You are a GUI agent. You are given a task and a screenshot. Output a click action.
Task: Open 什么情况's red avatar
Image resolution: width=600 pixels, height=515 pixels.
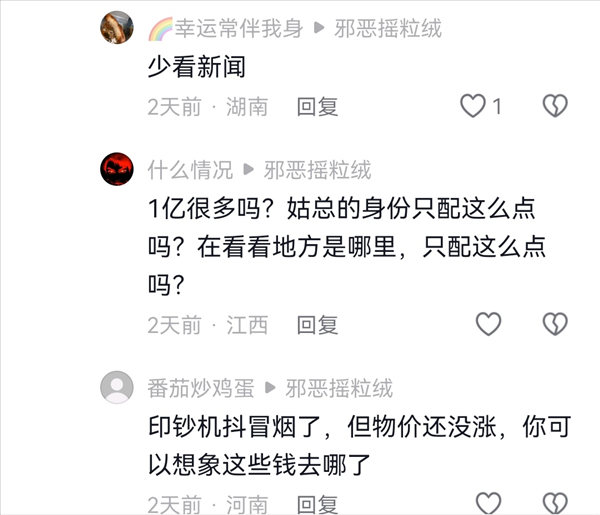tap(117, 169)
